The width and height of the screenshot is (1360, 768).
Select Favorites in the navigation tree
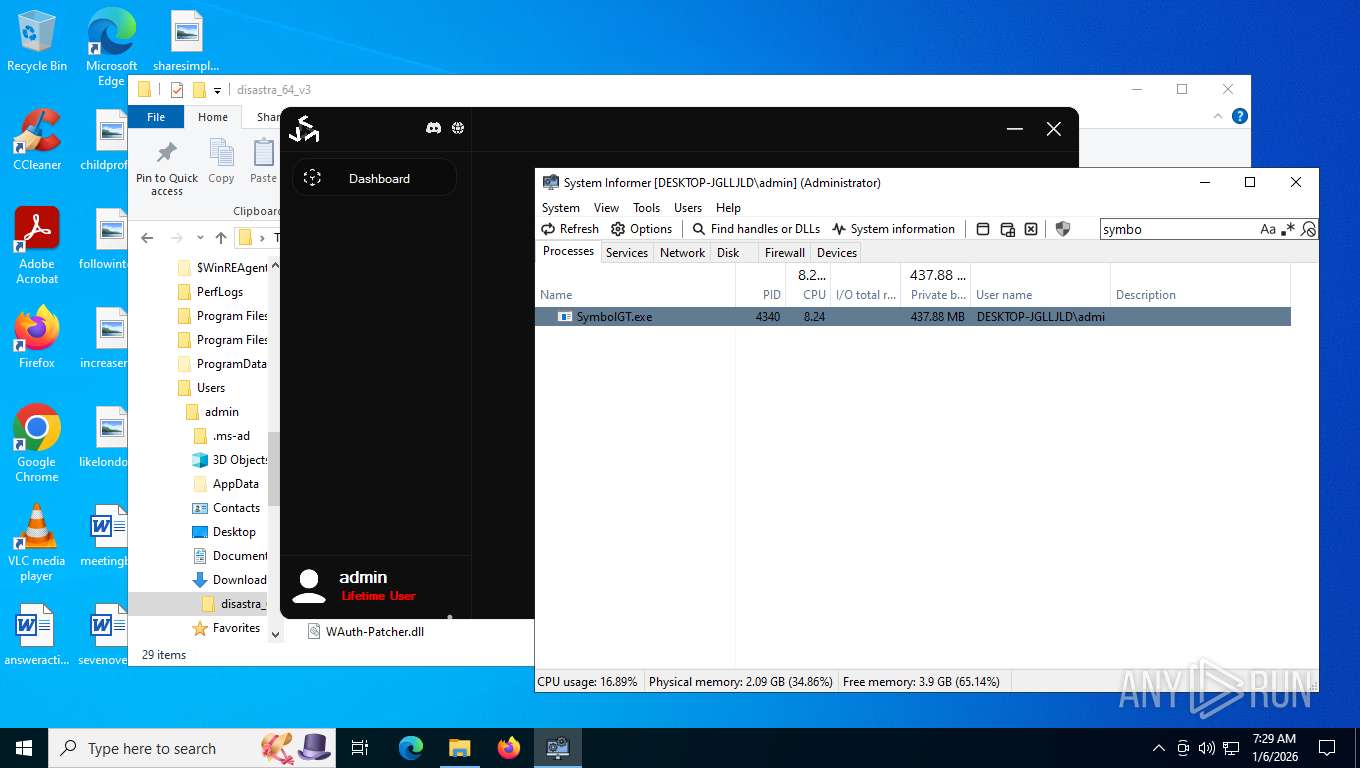point(236,628)
